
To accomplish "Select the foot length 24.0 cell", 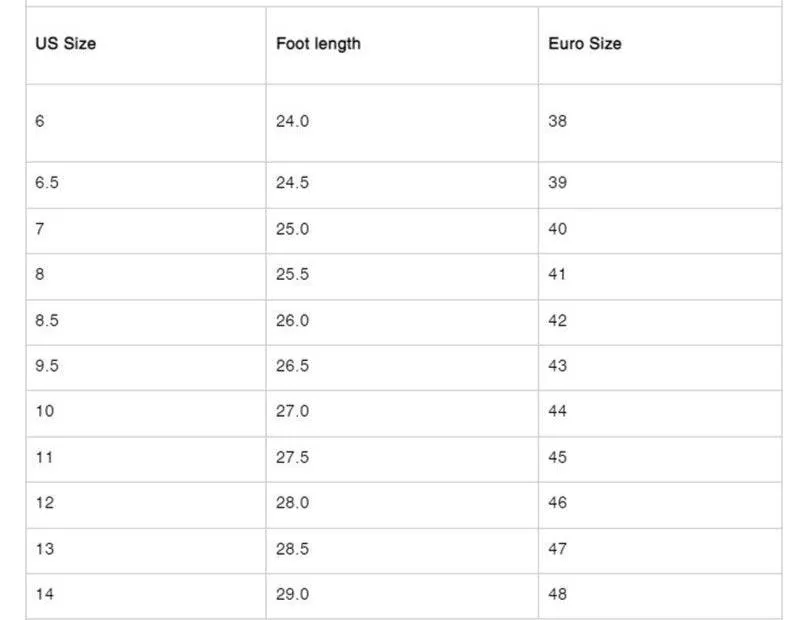I will (x=402, y=123).
